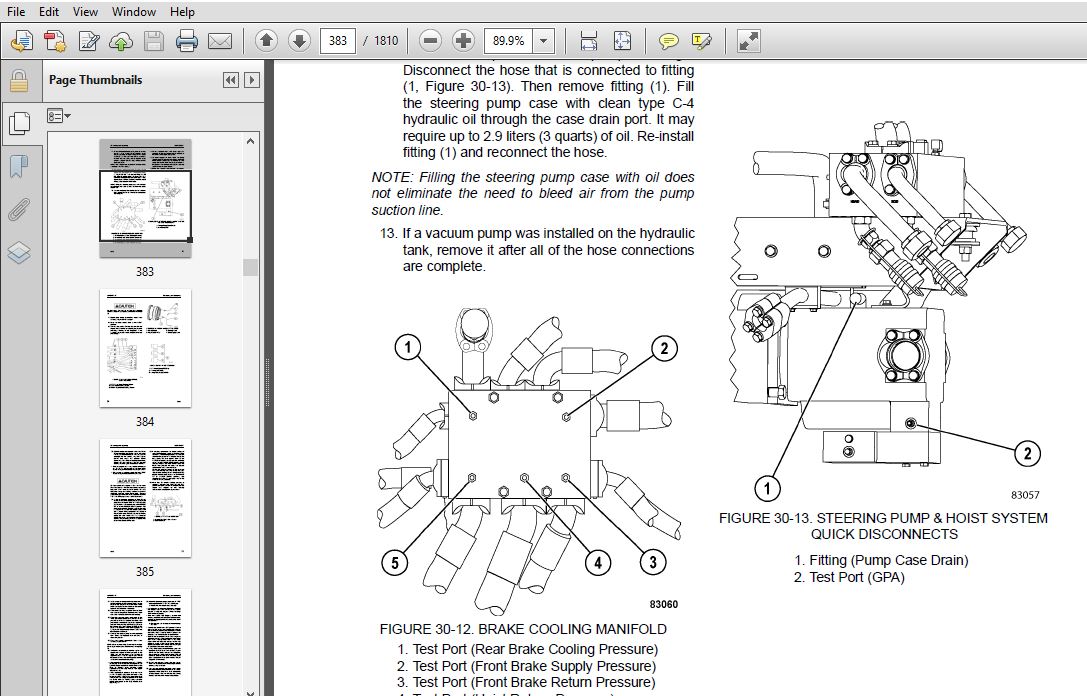Enter read mode with expand arrows icon
1087x696 pixels.
tap(748, 41)
